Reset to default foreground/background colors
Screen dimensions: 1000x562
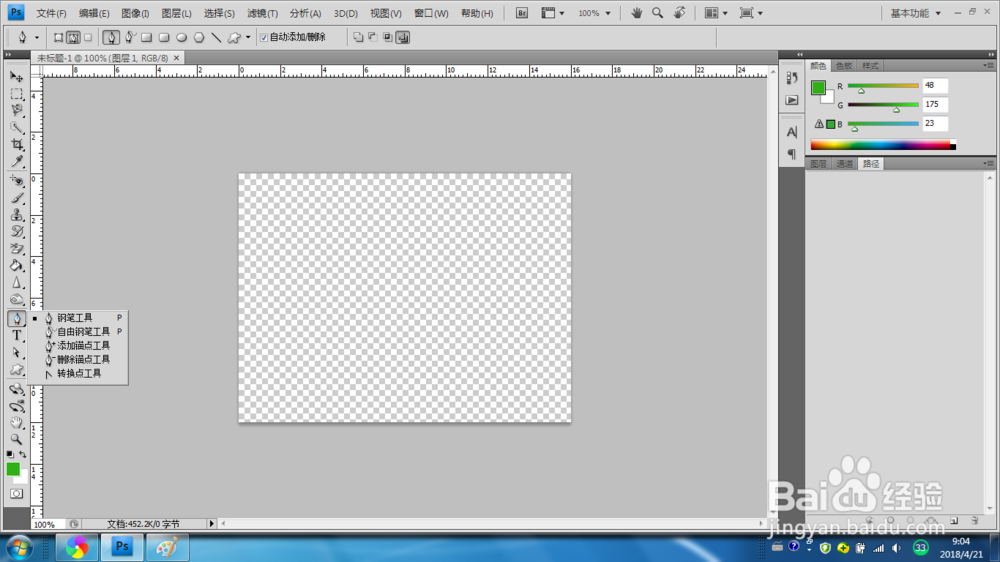10,454
